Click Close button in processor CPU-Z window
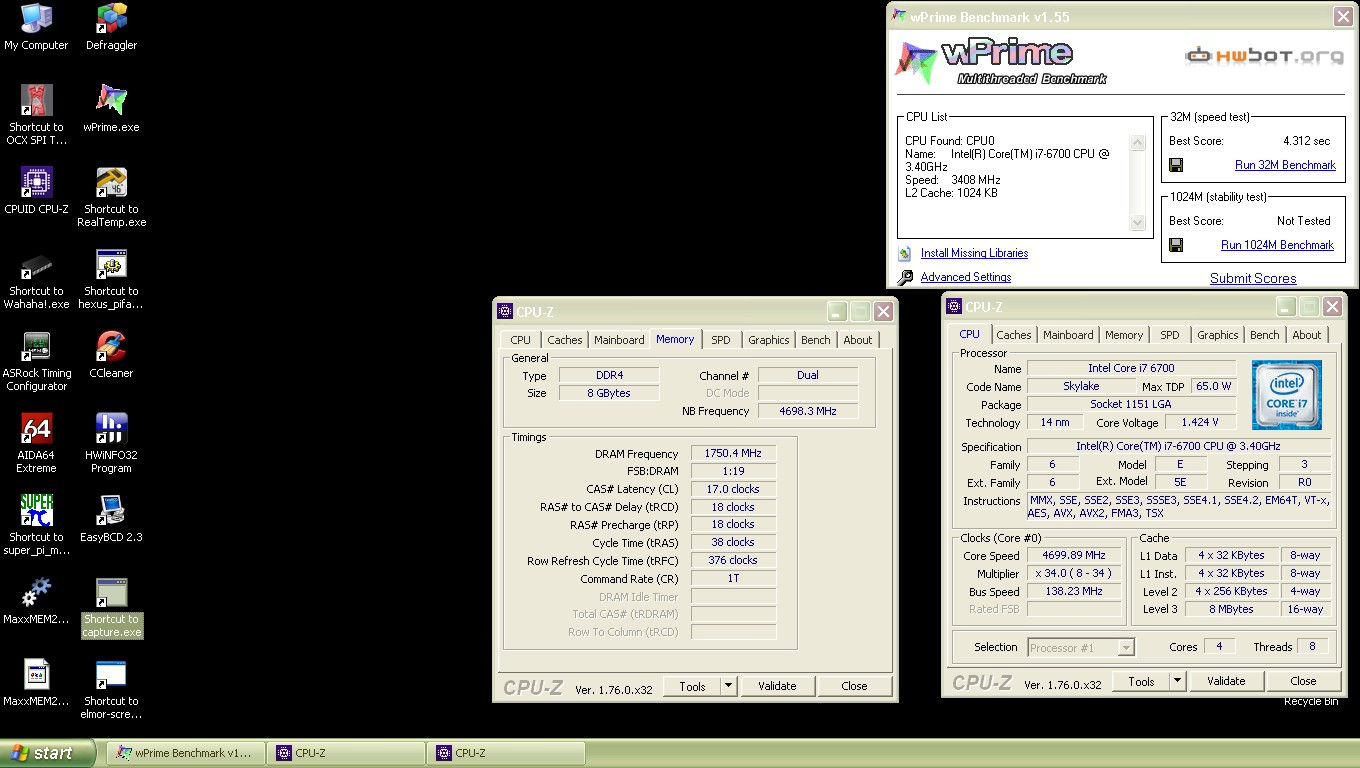Screen dimensions: 1360x768 [x=1303, y=681]
